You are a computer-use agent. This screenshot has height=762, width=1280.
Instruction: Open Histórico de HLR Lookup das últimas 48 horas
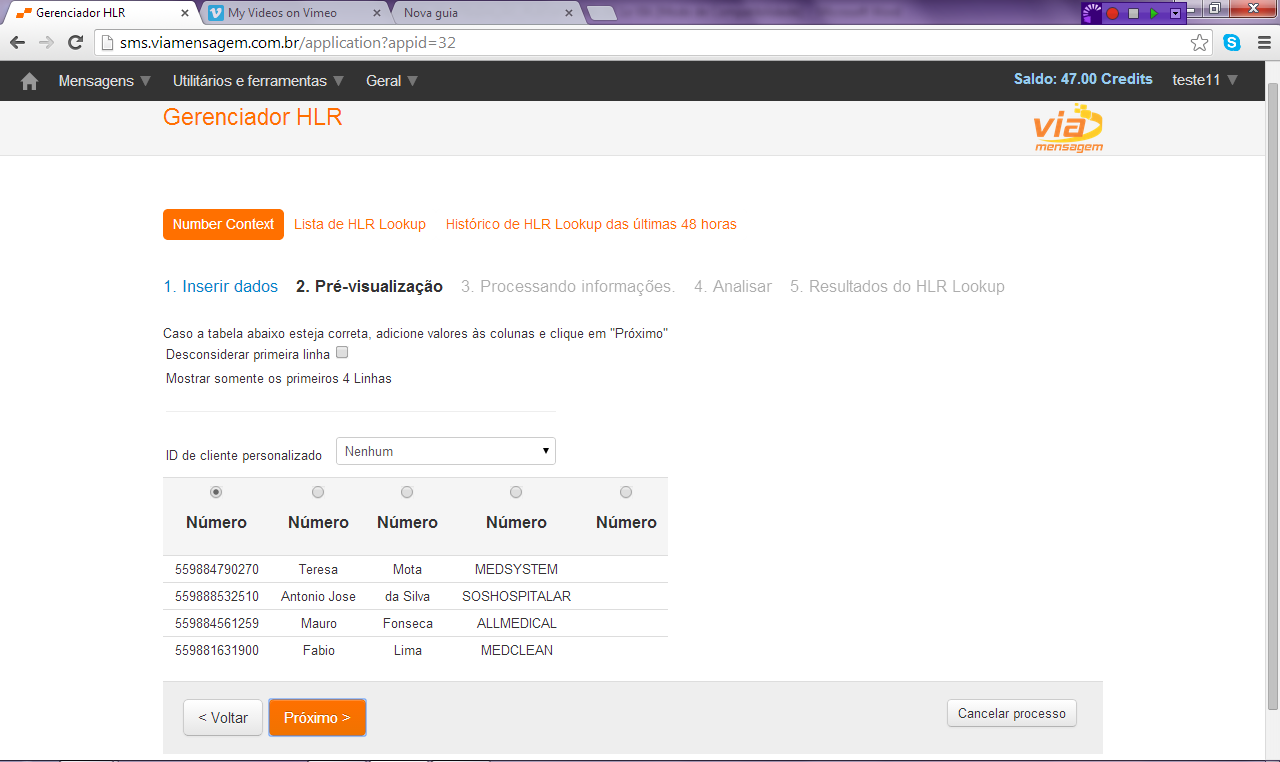pos(591,224)
